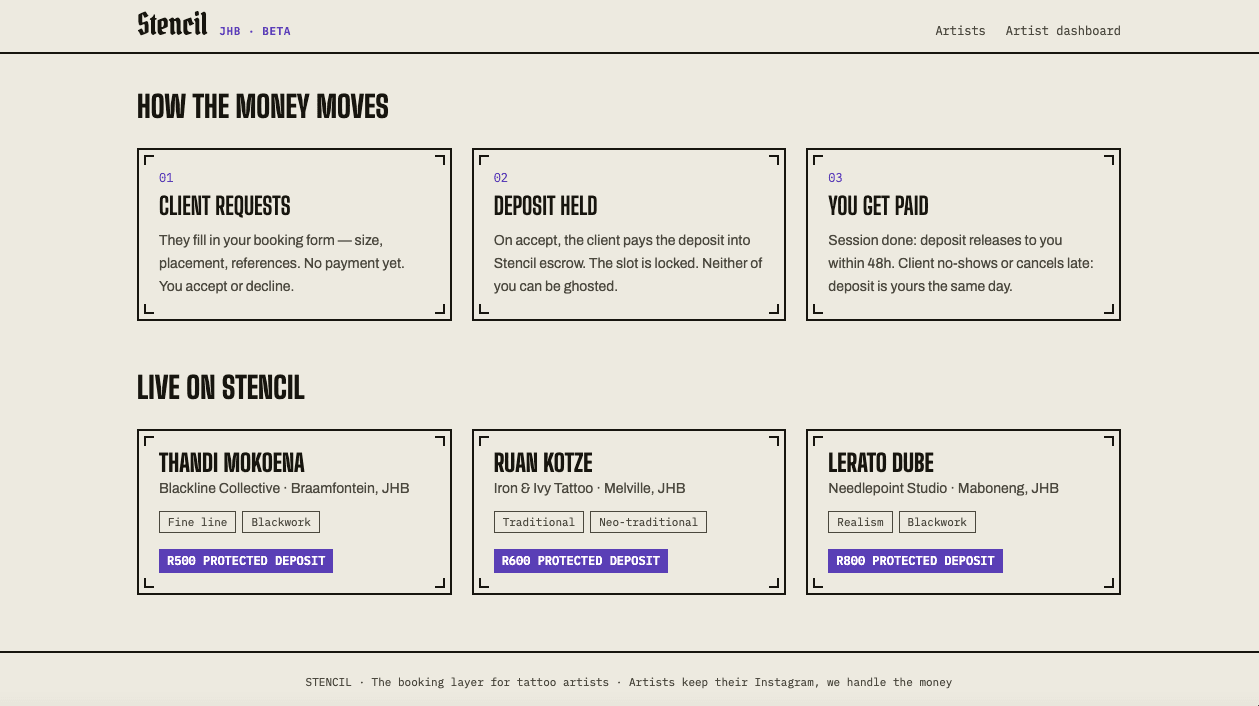Click text starting 'Session done: deposit releases'
1259x706 pixels.
[961, 263]
